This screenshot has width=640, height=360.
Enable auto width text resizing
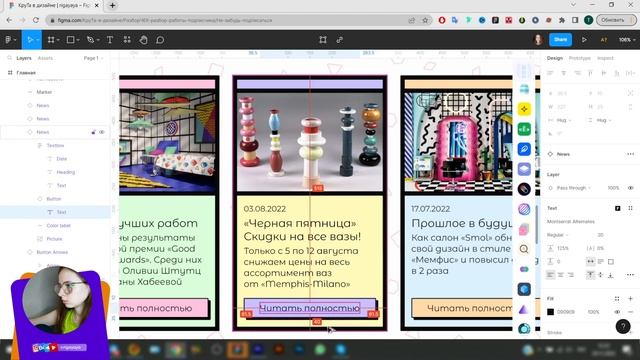tap(591, 262)
